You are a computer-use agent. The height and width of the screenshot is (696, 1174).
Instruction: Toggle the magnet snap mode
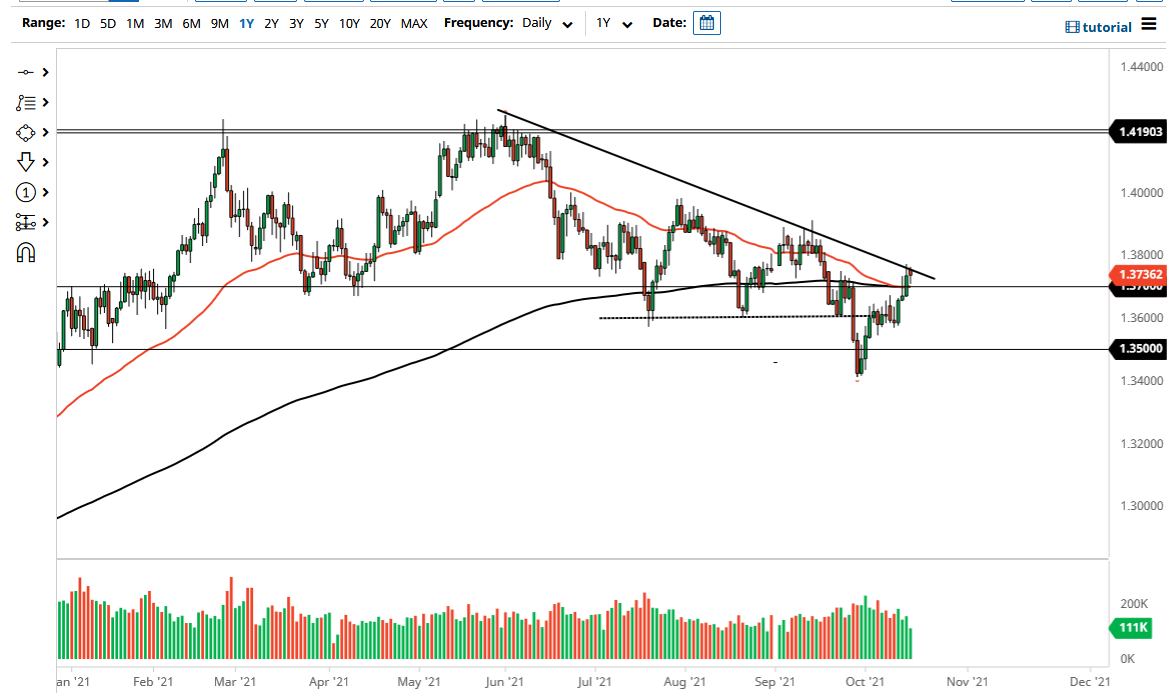pos(26,253)
